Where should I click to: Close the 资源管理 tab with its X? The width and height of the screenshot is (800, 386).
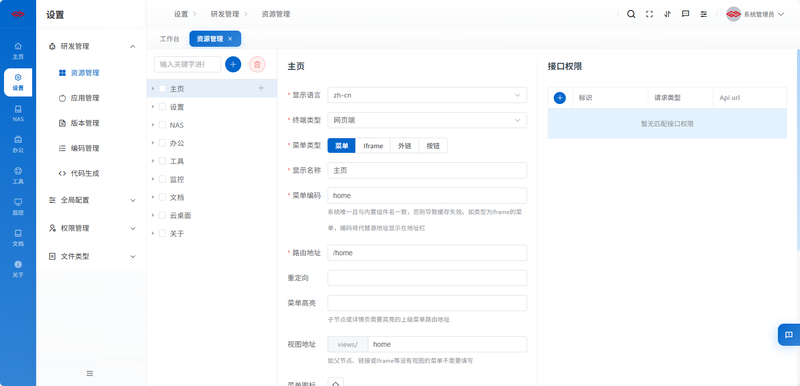click(230, 39)
